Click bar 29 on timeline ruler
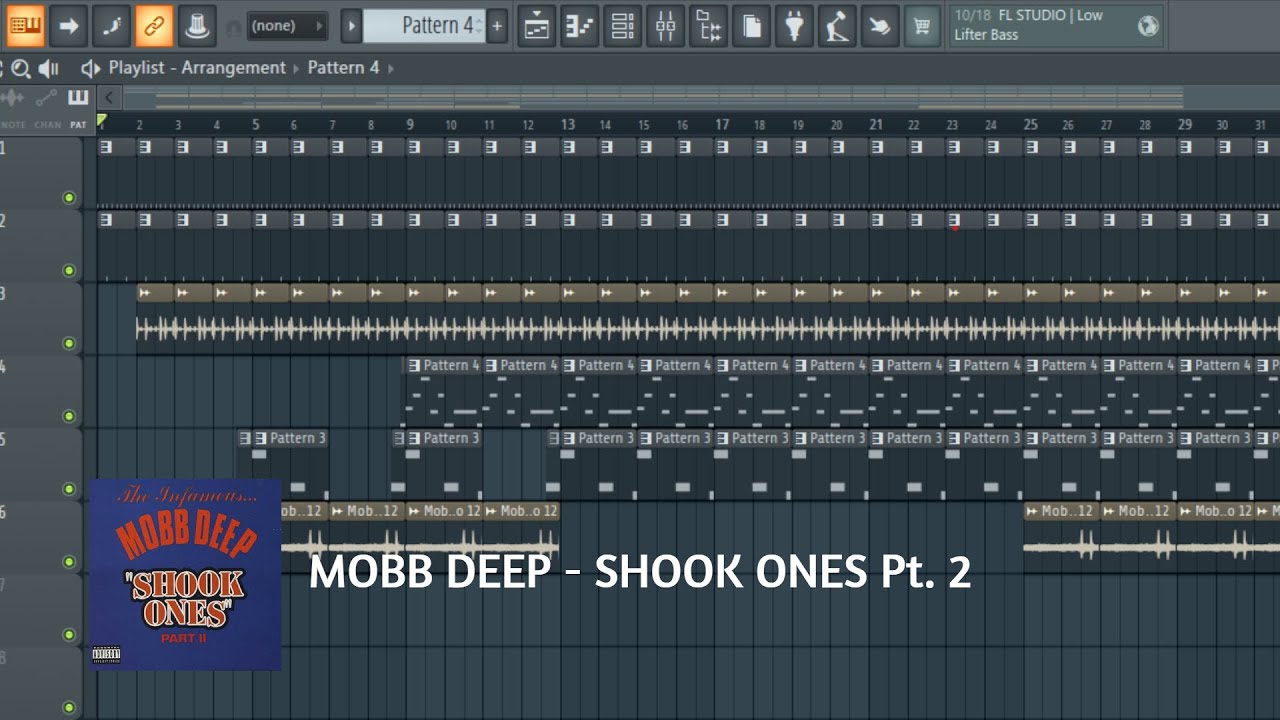Image resolution: width=1280 pixels, height=720 pixels. (x=1184, y=125)
